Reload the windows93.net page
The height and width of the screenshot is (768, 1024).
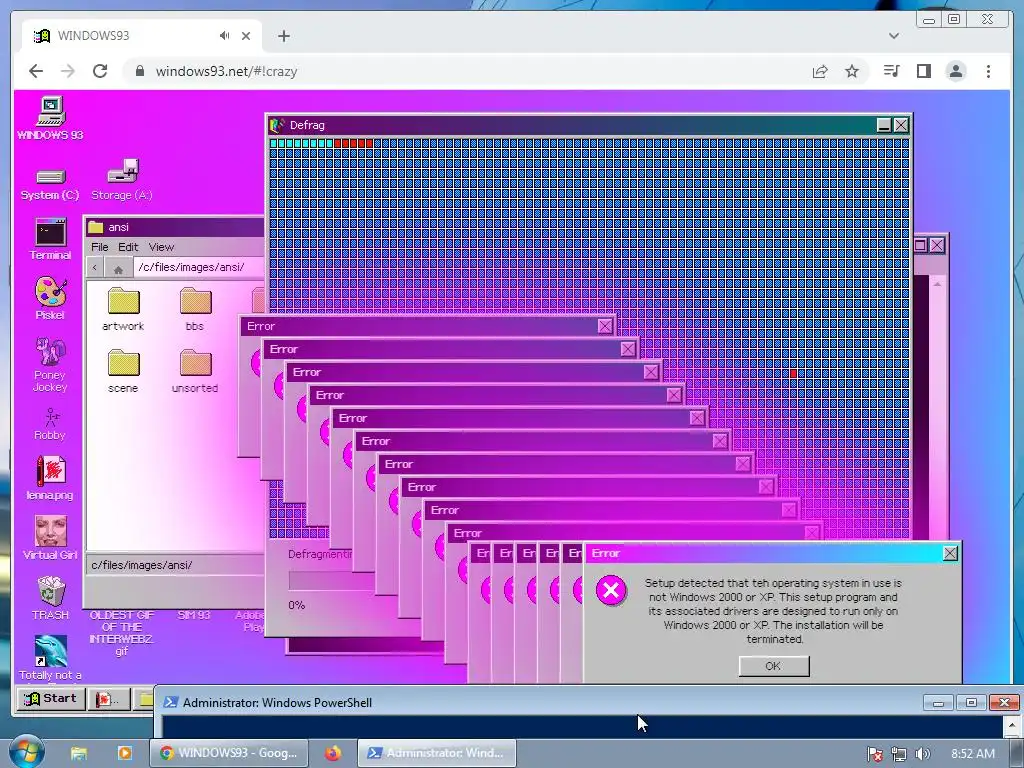click(x=100, y=71)
